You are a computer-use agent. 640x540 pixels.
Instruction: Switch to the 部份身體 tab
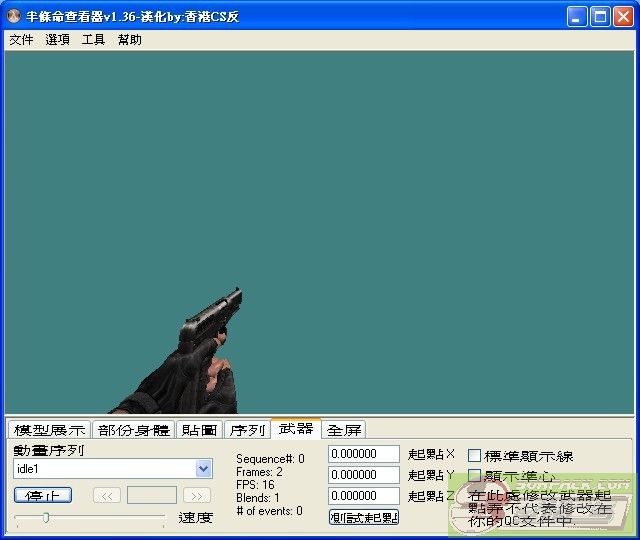pos(133,430)
